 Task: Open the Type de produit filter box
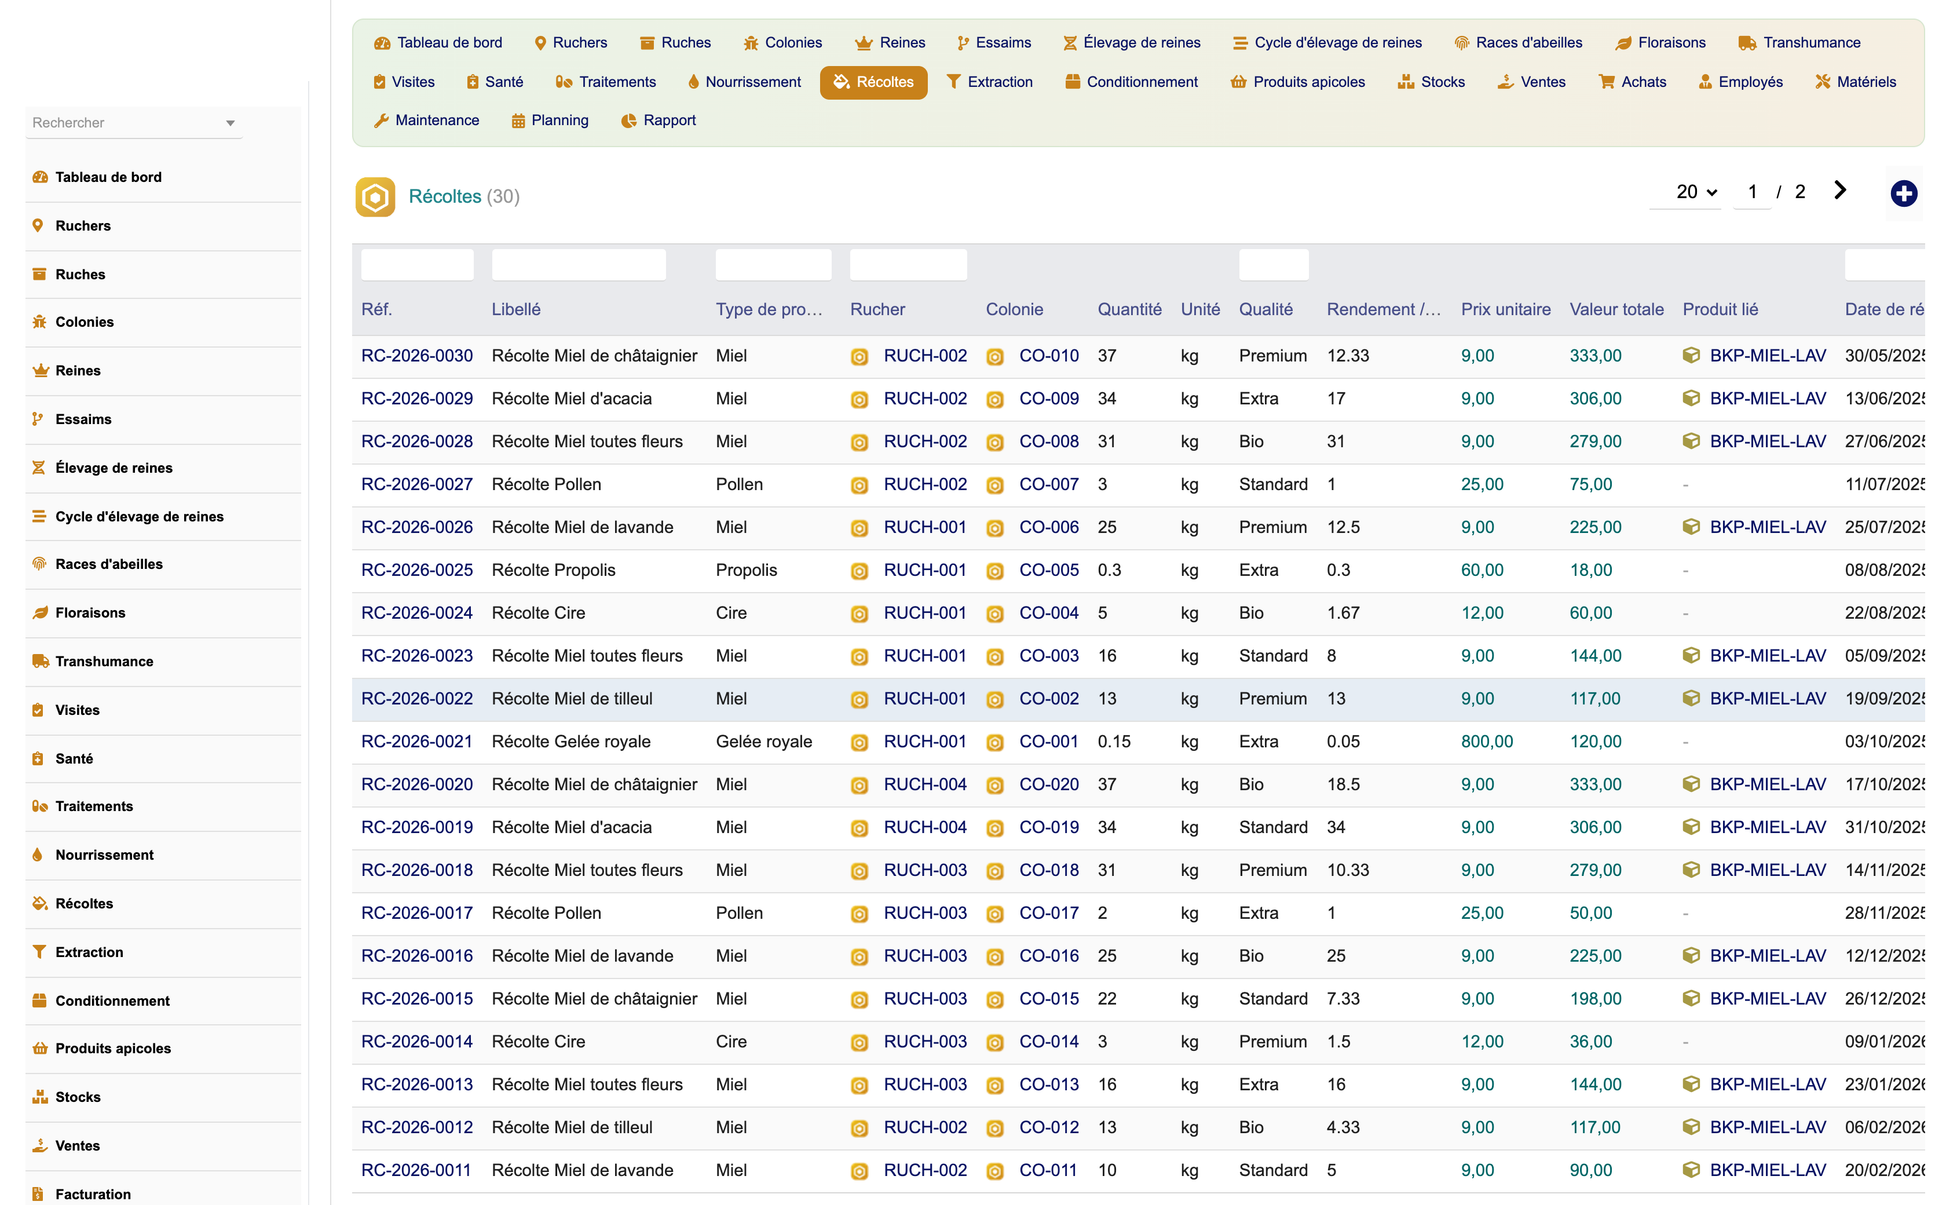pos(773,265)
